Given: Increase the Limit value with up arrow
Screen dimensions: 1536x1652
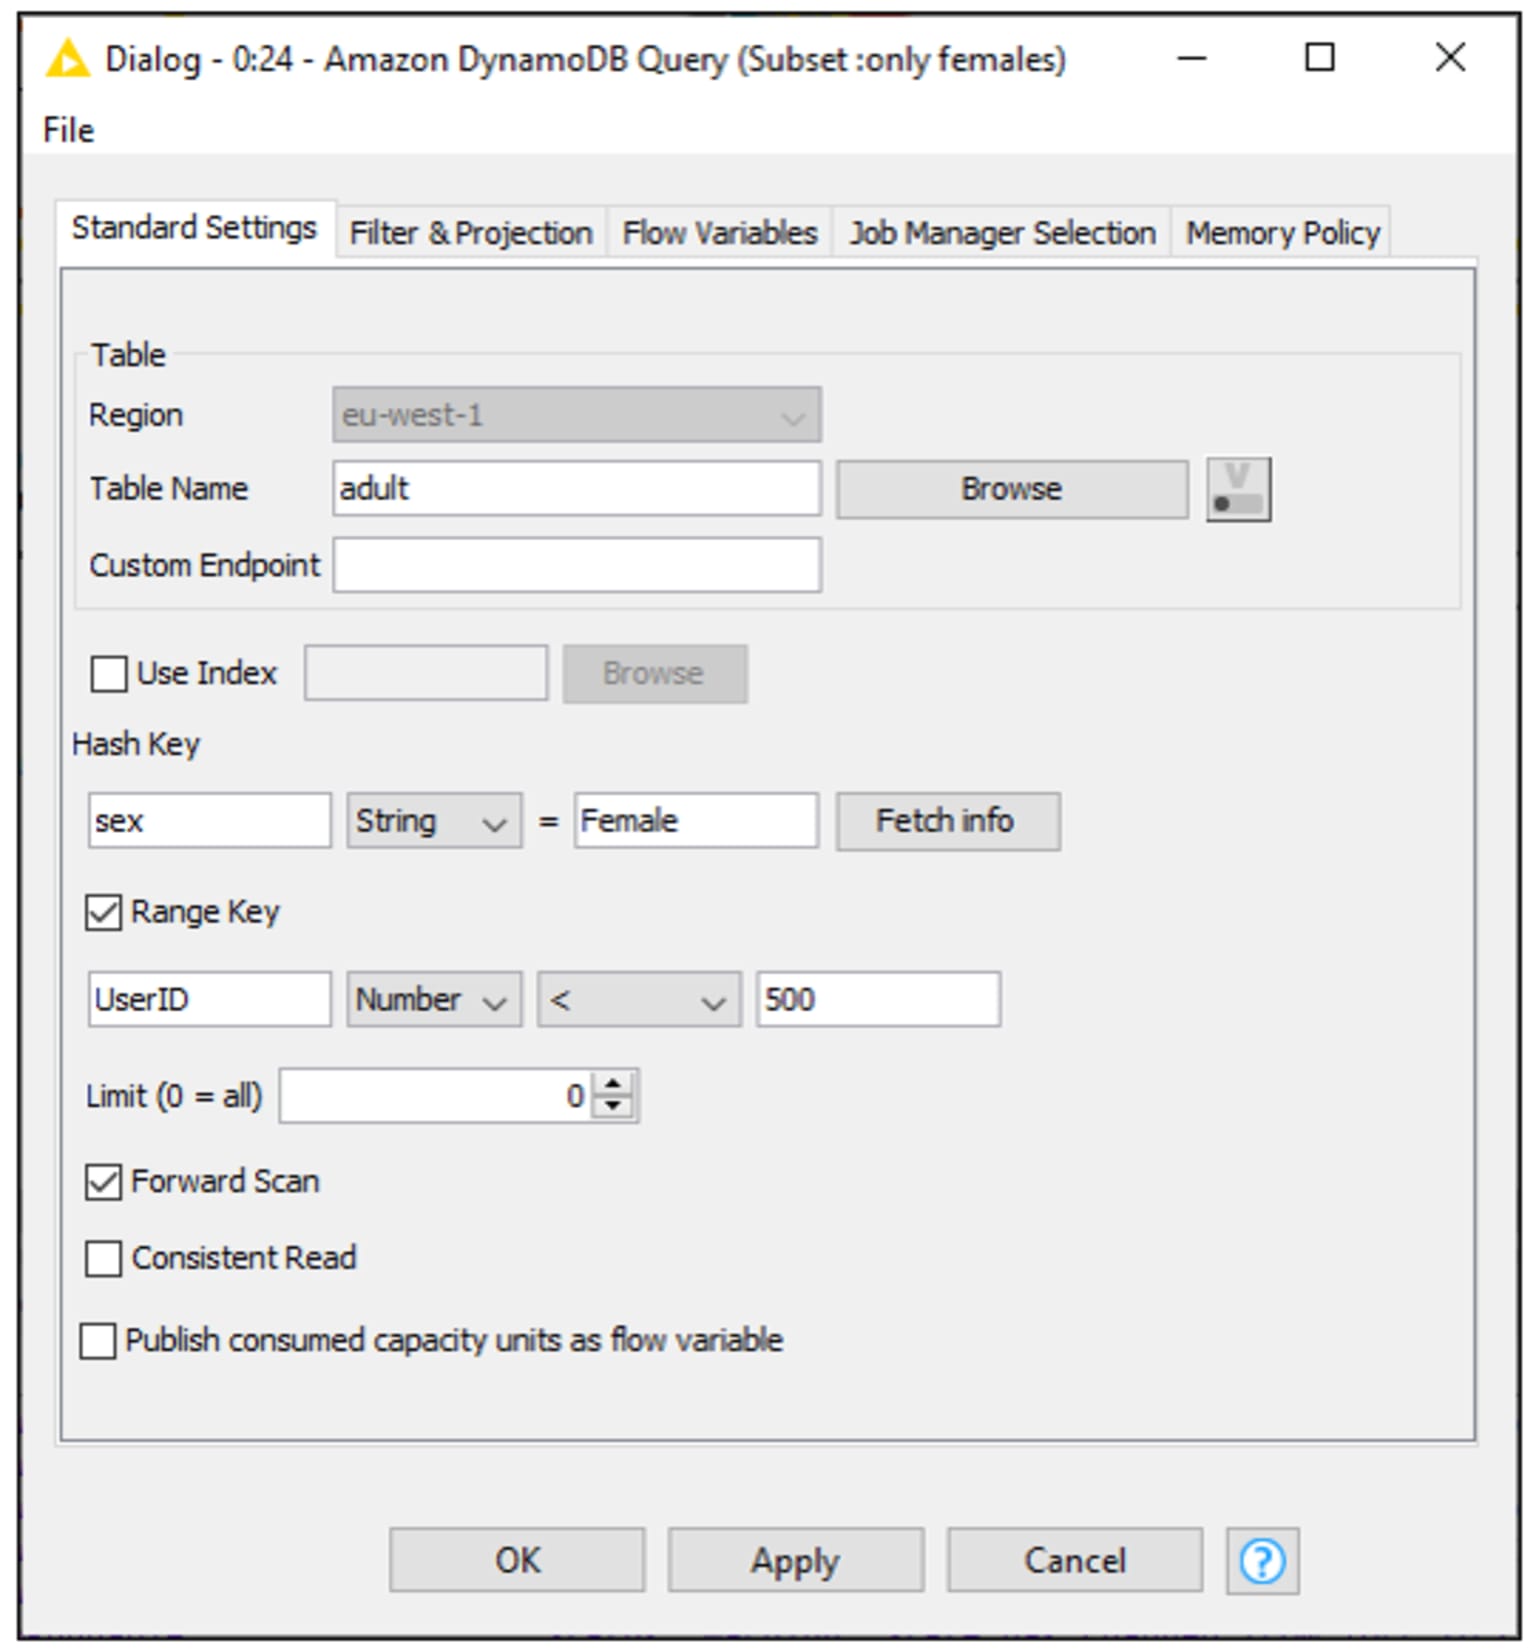Looking at the screenshot, I should point(613,1084).
